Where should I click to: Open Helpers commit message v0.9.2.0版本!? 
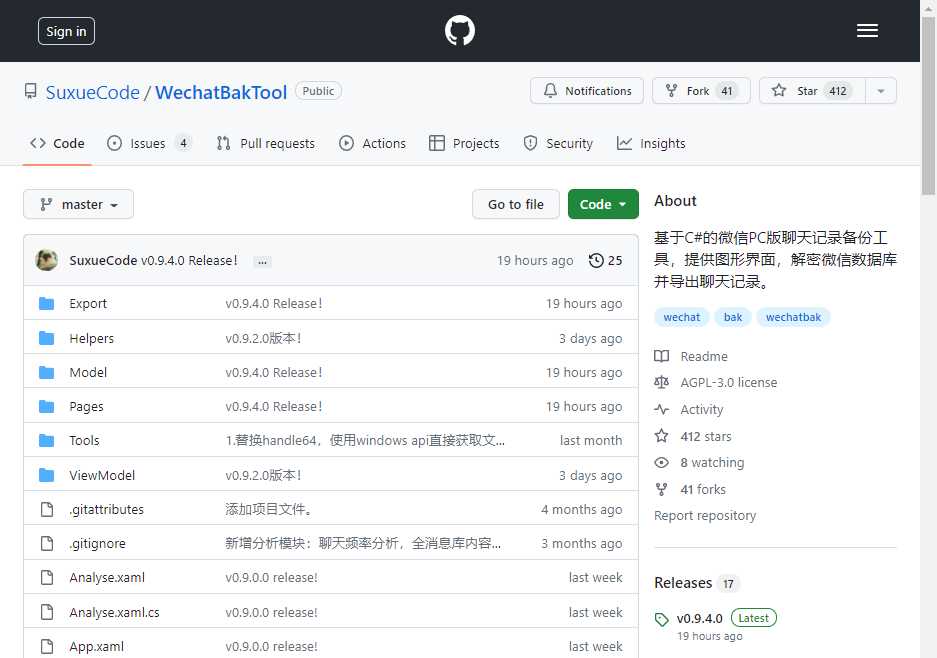click(264, 338)
